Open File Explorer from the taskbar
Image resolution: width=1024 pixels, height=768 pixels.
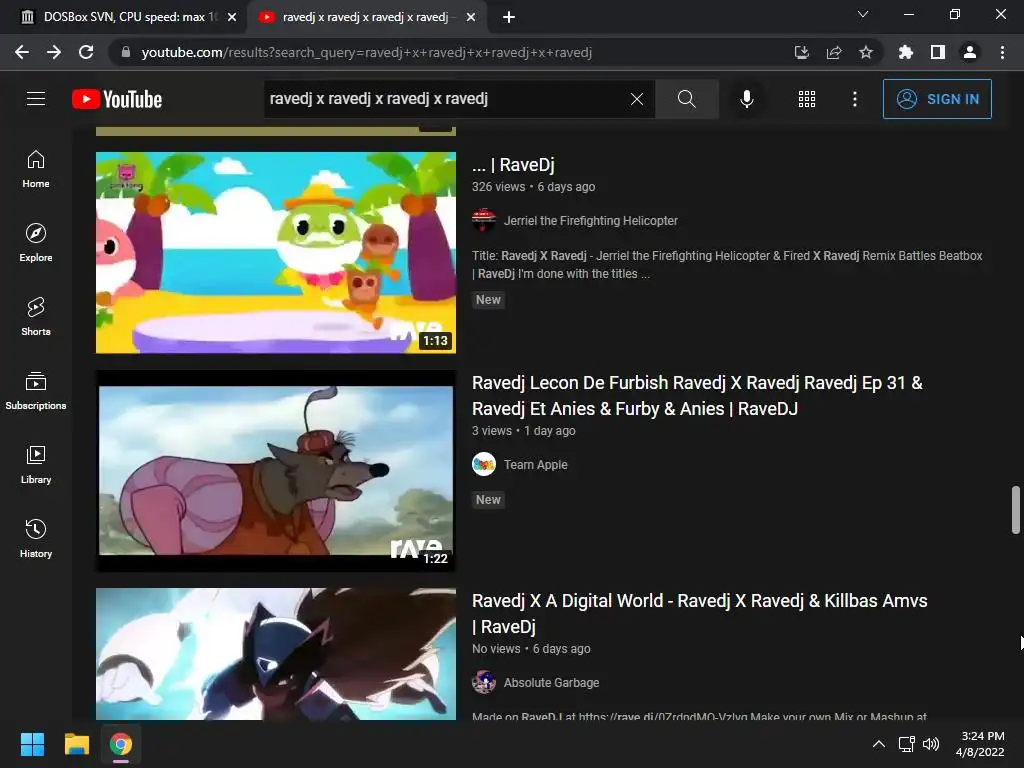click(x=76, y=744)
